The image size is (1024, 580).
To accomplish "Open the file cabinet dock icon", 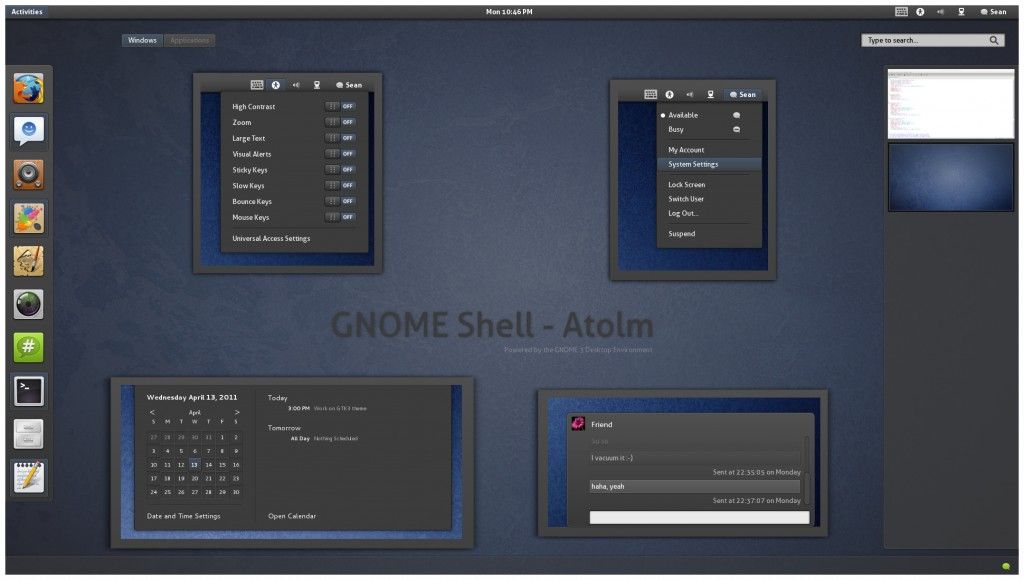I will pyautogui.click(x=29, y=433).
